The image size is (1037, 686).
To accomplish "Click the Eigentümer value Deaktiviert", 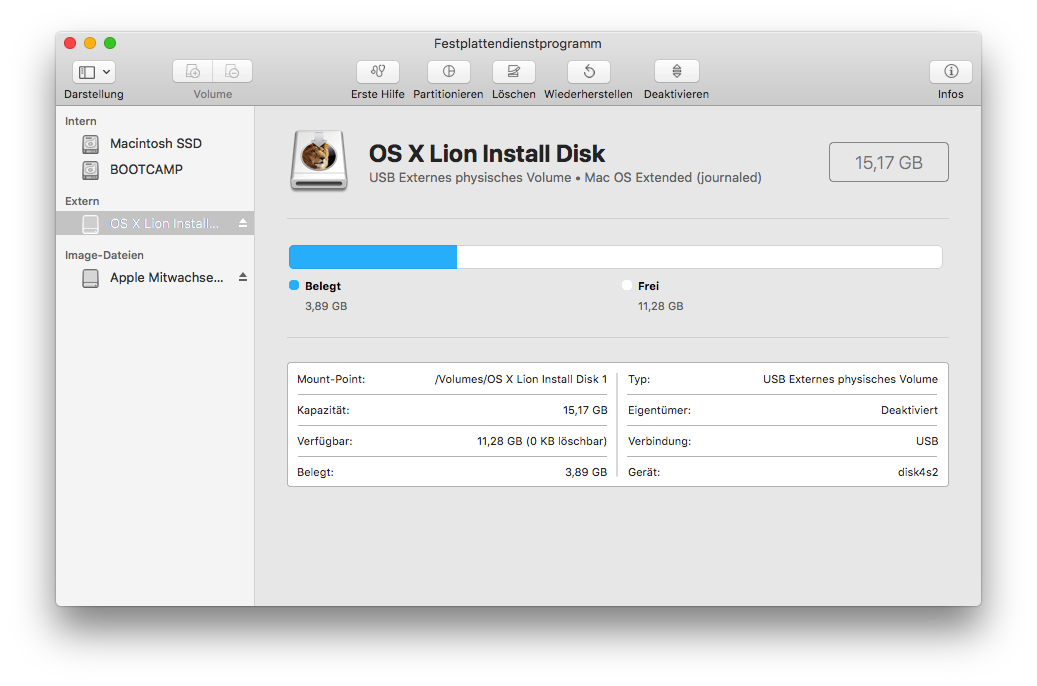I will (x=909, y=410).
